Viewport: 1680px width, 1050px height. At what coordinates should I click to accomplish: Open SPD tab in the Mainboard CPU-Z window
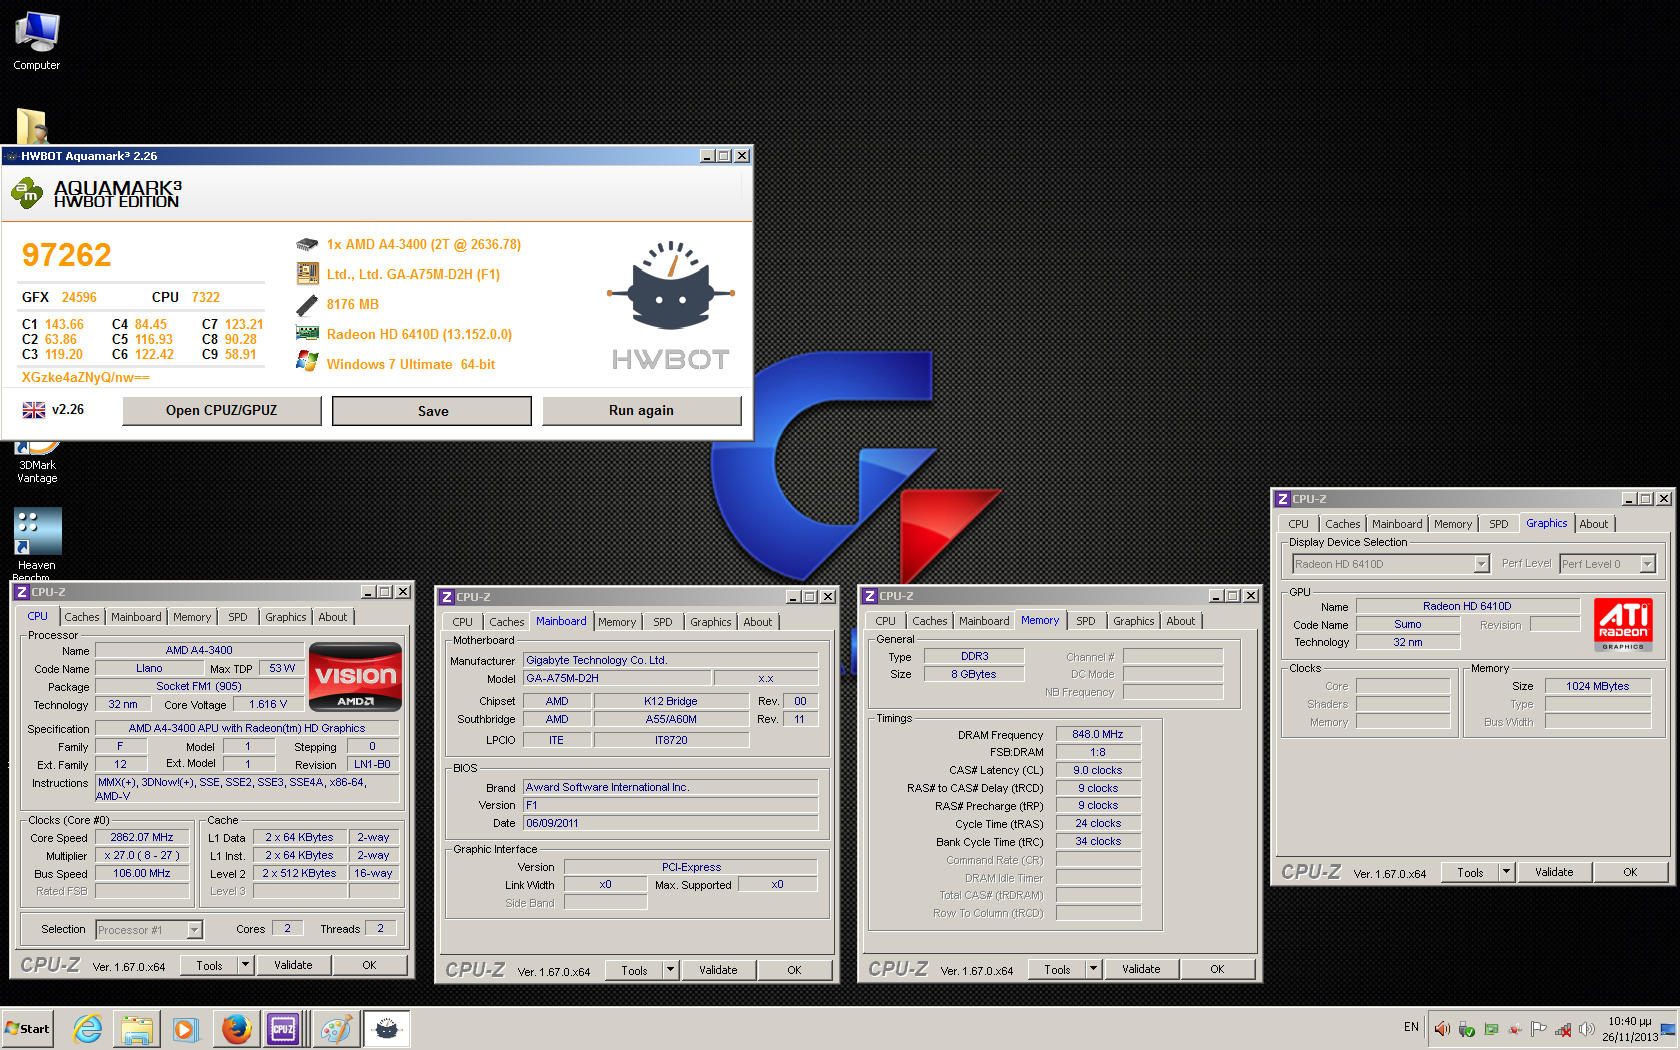click(663, 622)
